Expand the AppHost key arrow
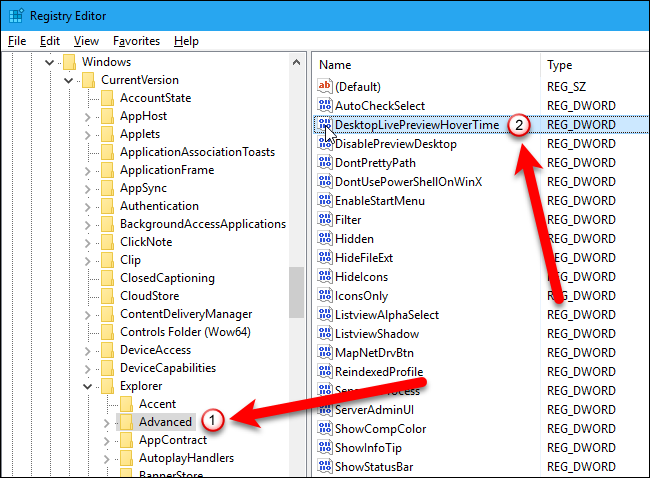This screenshot has height=478, width=650. tap(88, 117)
